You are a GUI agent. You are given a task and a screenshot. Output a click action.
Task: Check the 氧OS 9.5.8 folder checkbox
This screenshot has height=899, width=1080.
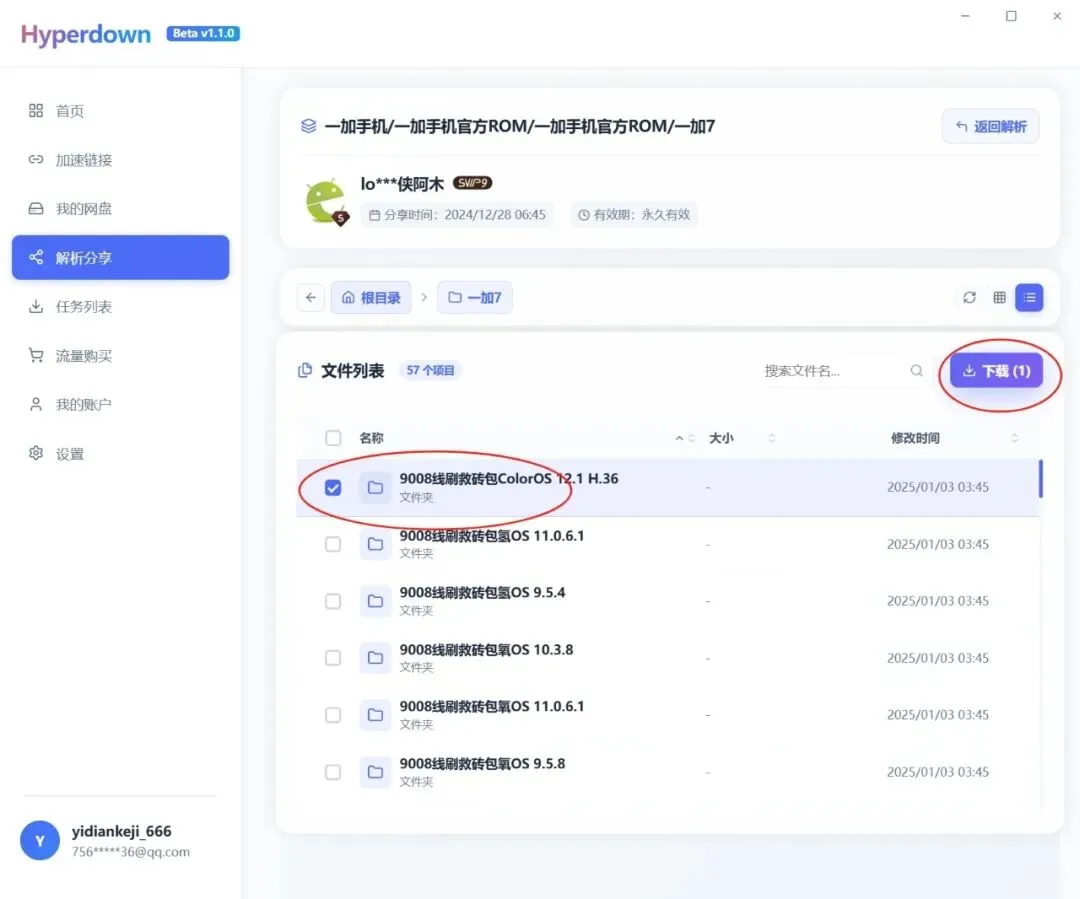pos(333,772)
